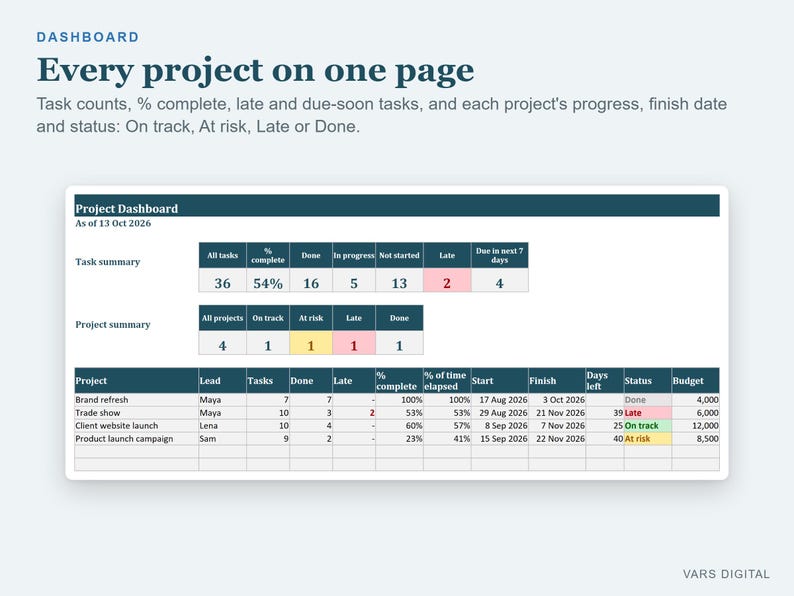Click the Sam lead cell
Image resolution: width=794 pixels, height=596 pixels.
222,439
